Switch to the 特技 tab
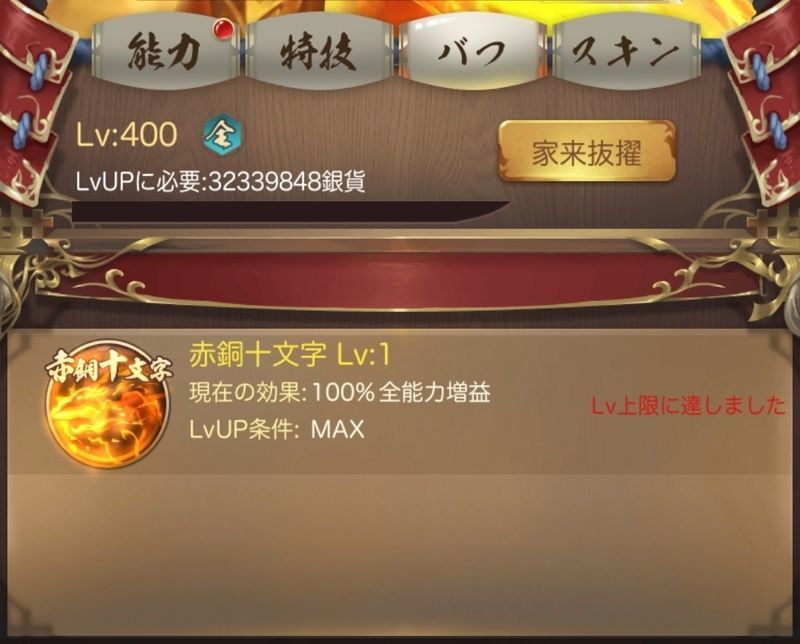This screenshot has width=800, height=644. [x=319, y=52]
